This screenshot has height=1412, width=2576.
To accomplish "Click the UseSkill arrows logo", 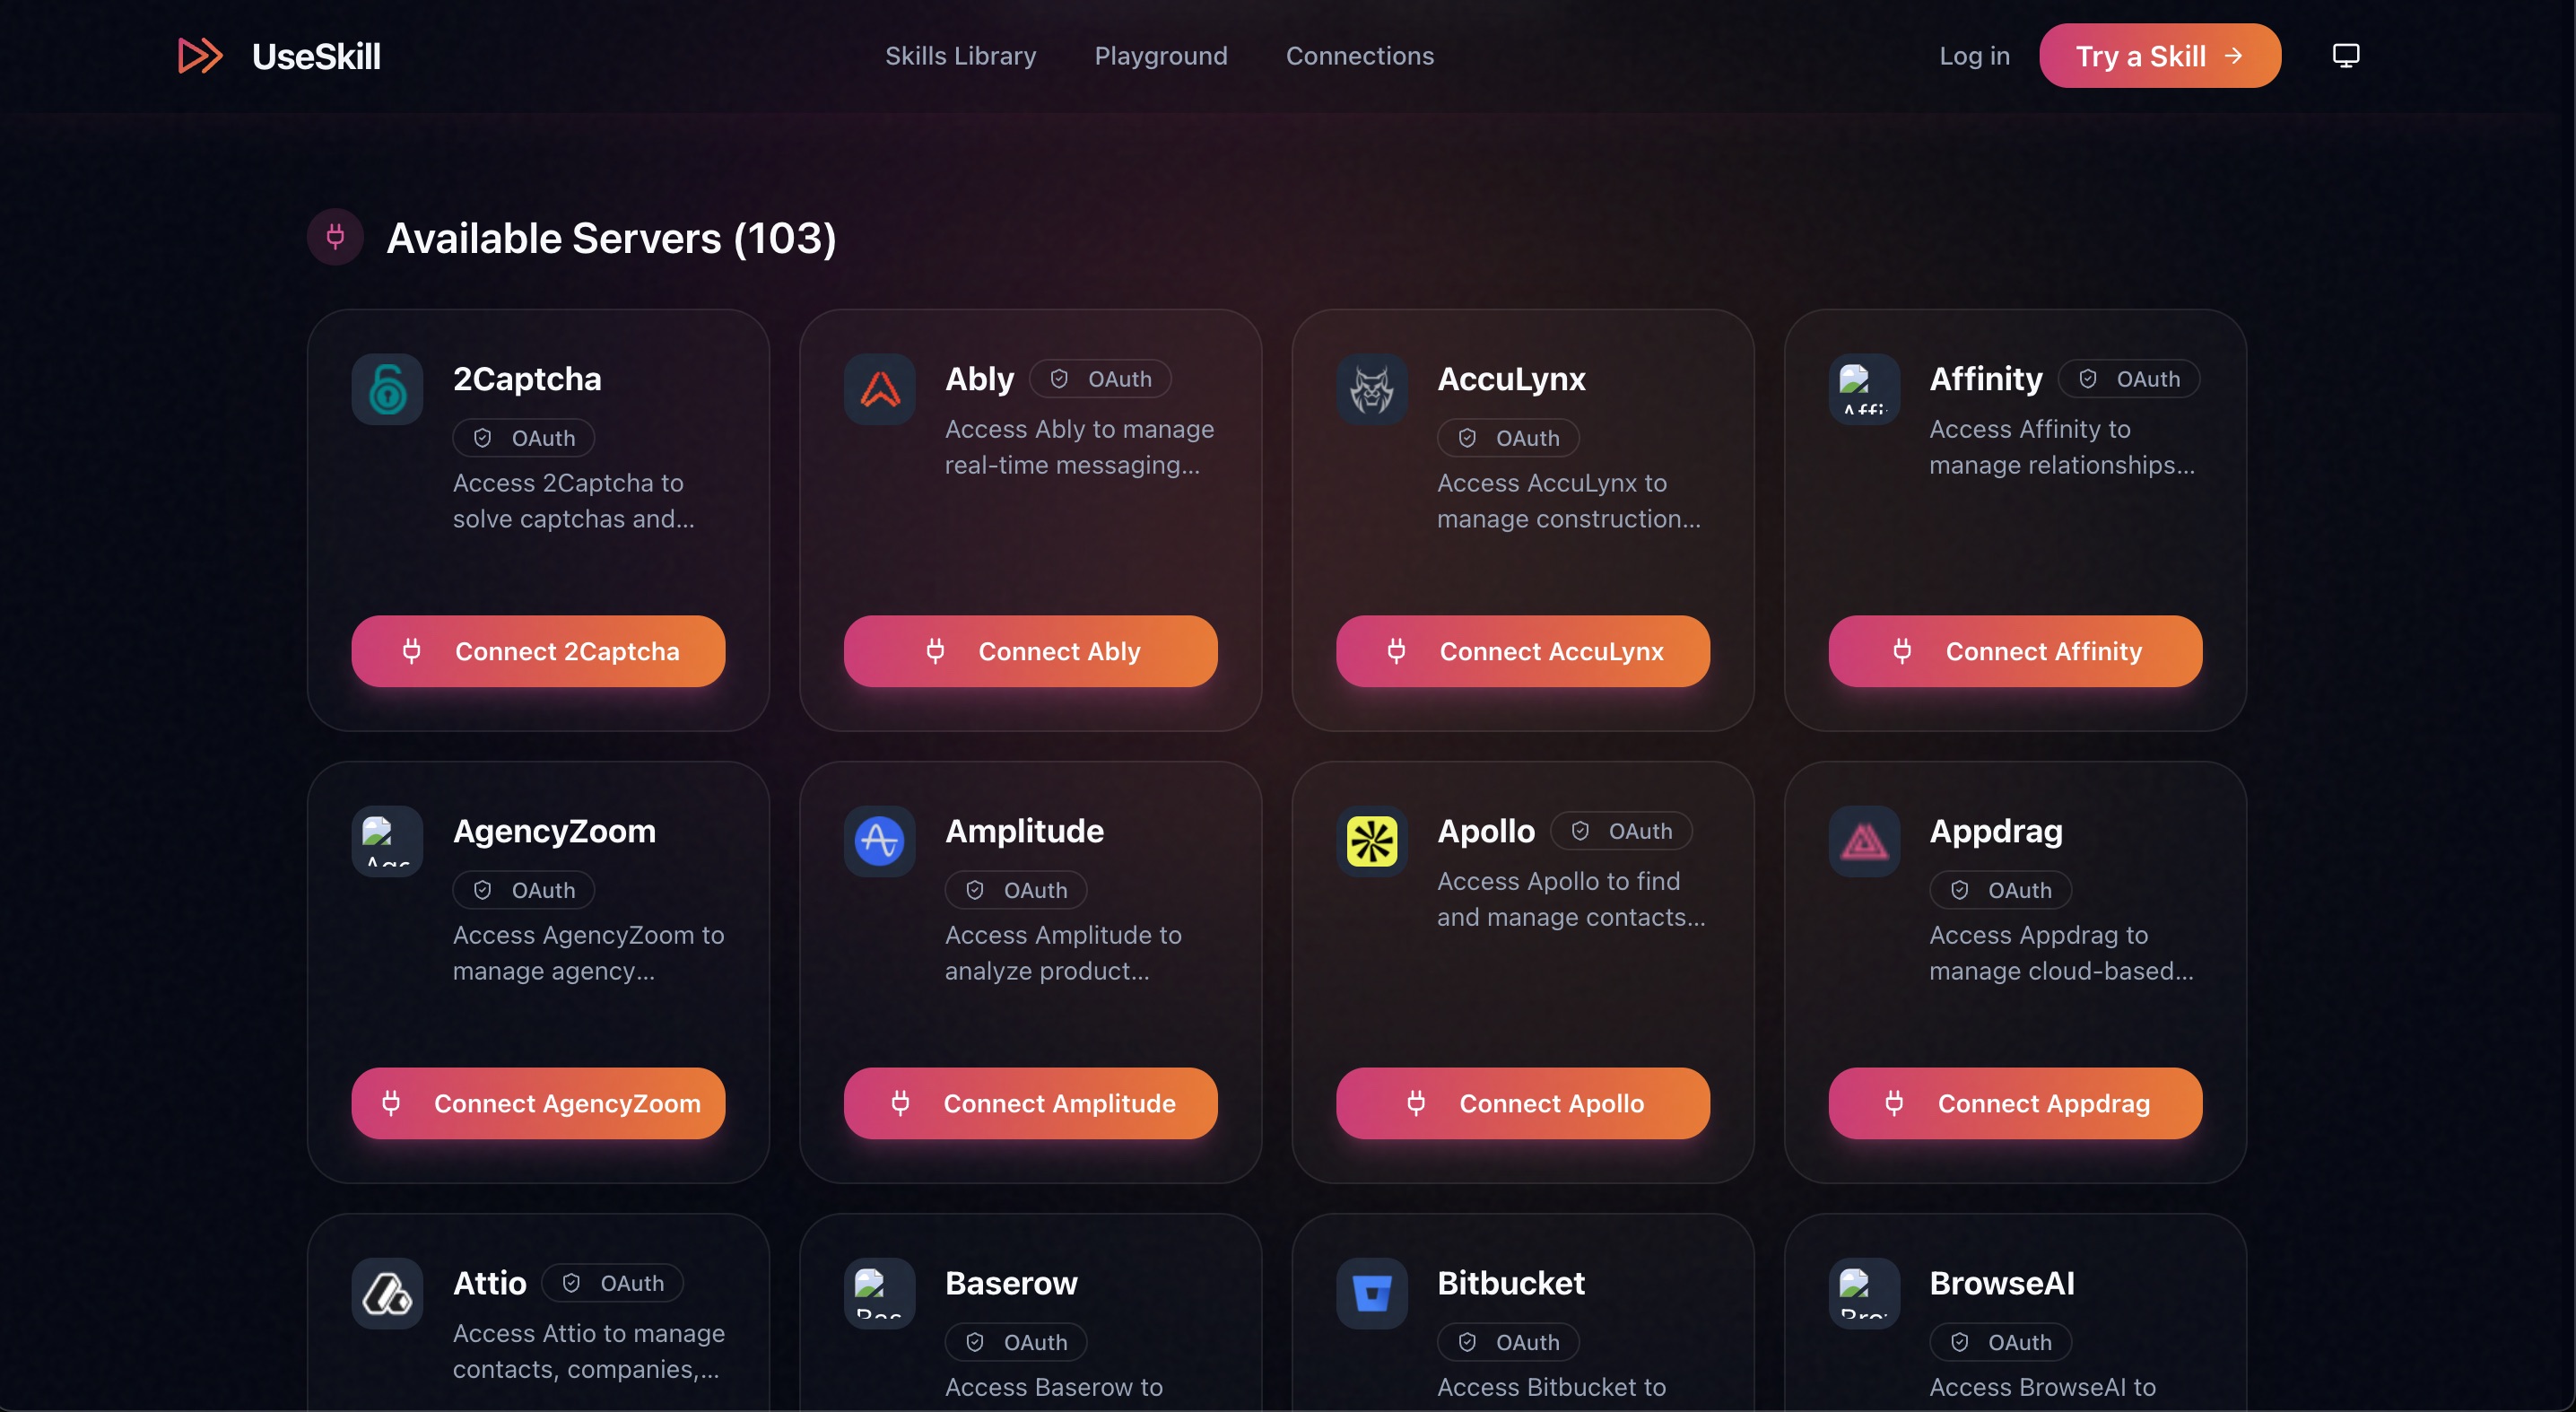I will point(199,55).
